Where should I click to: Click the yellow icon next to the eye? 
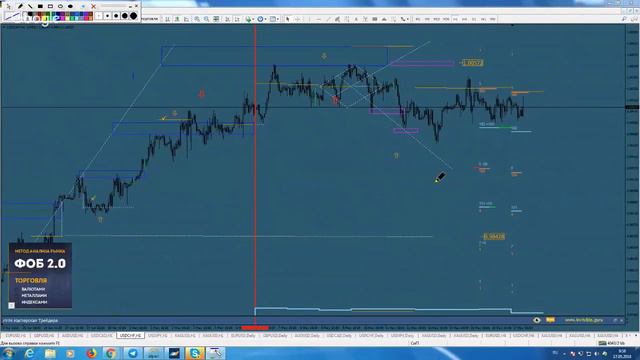coord(550,320)
